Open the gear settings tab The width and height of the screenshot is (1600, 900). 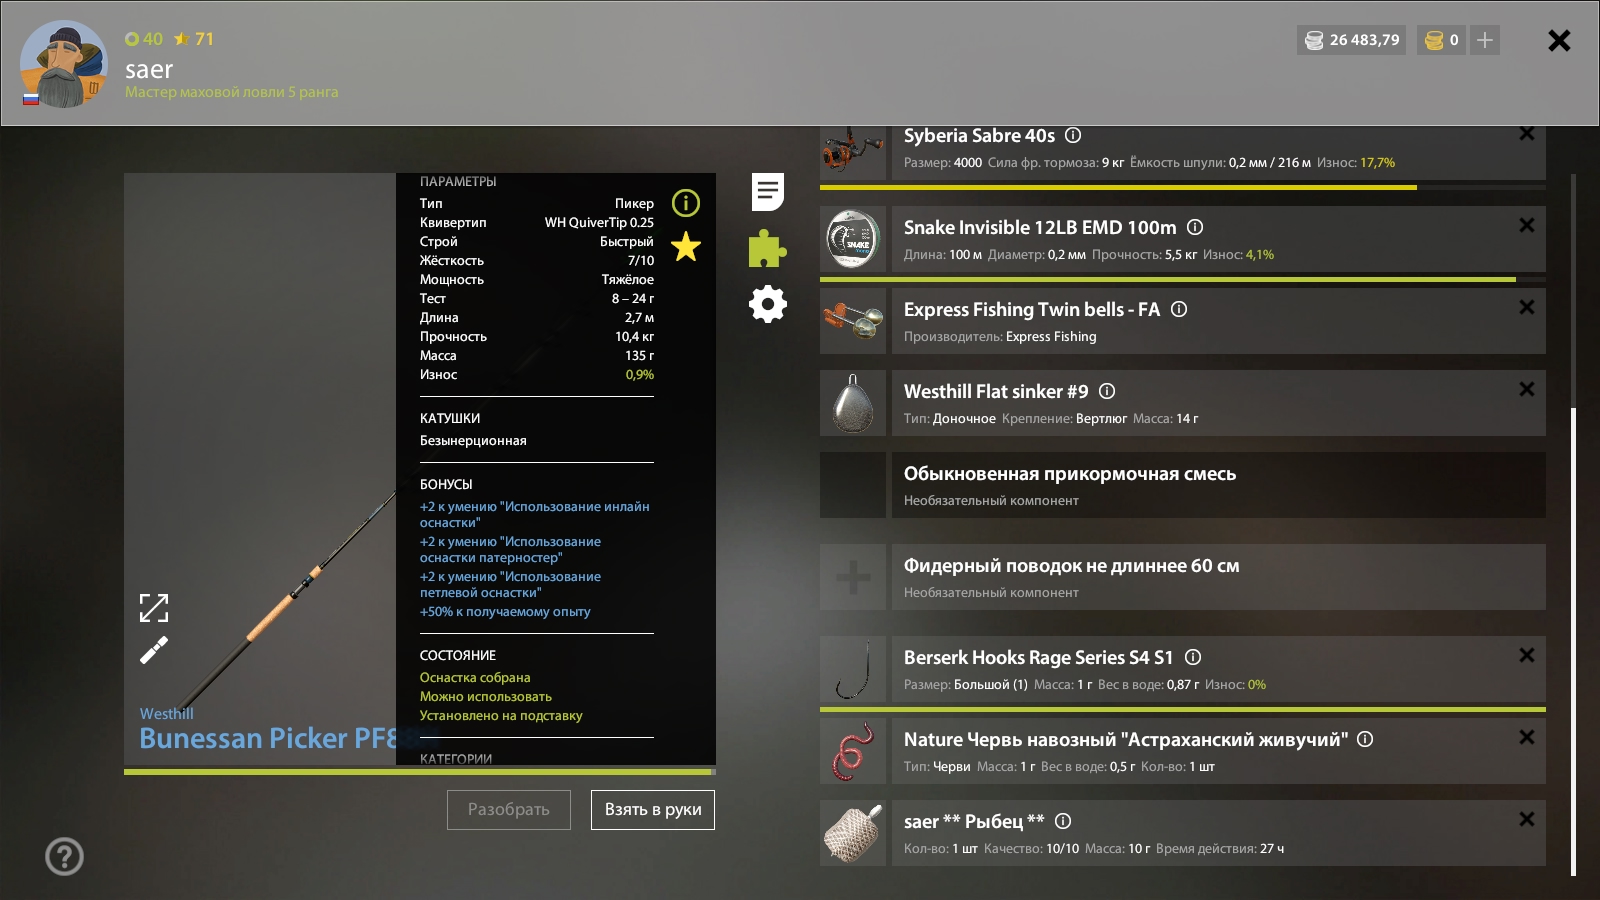point(768,304)
